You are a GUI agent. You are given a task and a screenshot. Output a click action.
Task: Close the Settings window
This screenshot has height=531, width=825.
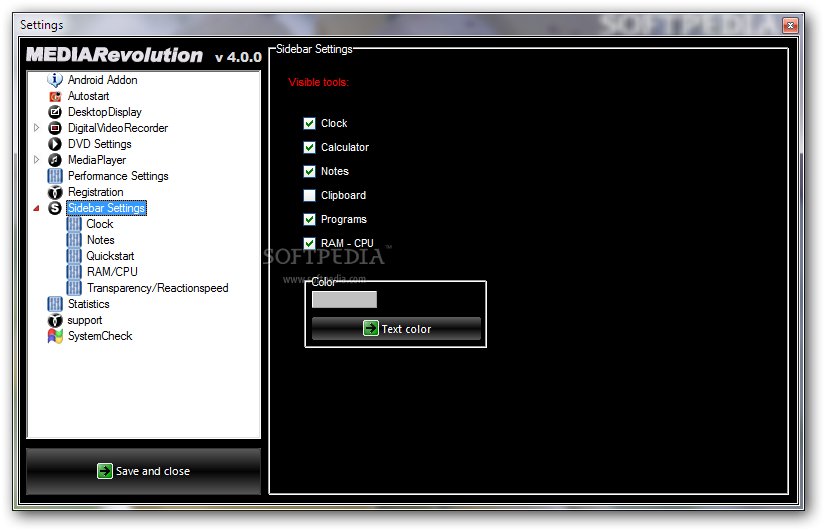790,25
